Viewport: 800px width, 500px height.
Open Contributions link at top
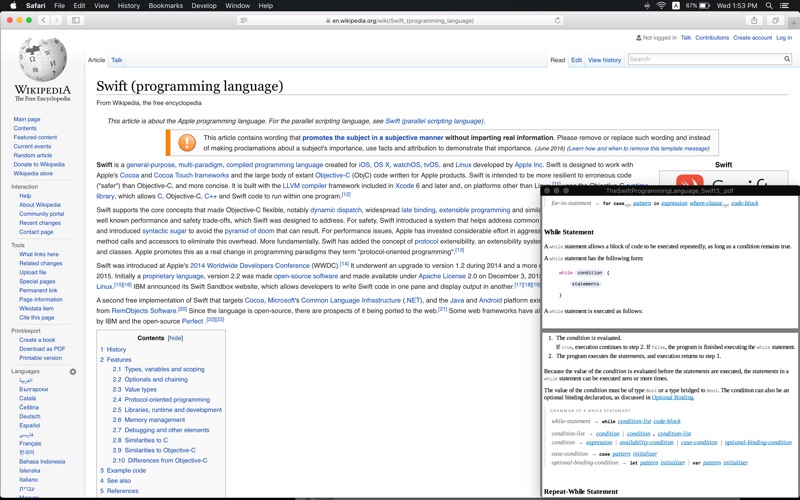712,38
